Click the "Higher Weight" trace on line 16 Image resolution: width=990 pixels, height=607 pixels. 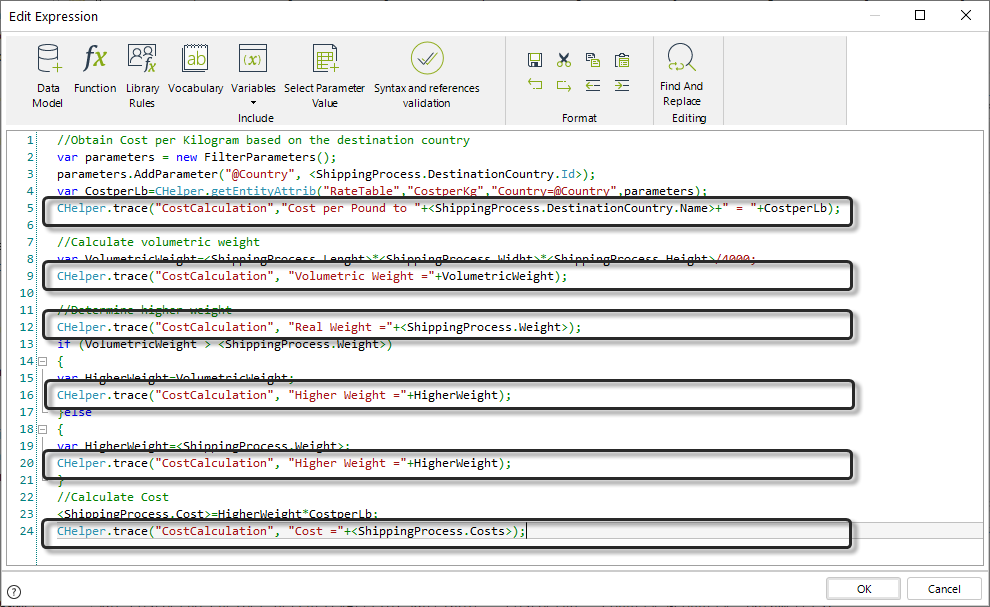point(284,396)
